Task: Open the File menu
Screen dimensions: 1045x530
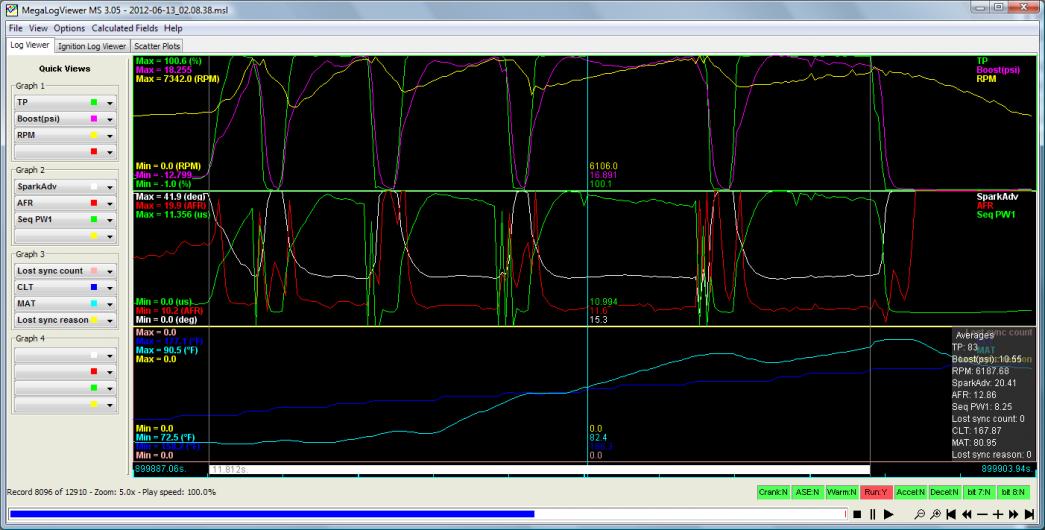Action: click(x=15, y=28)
